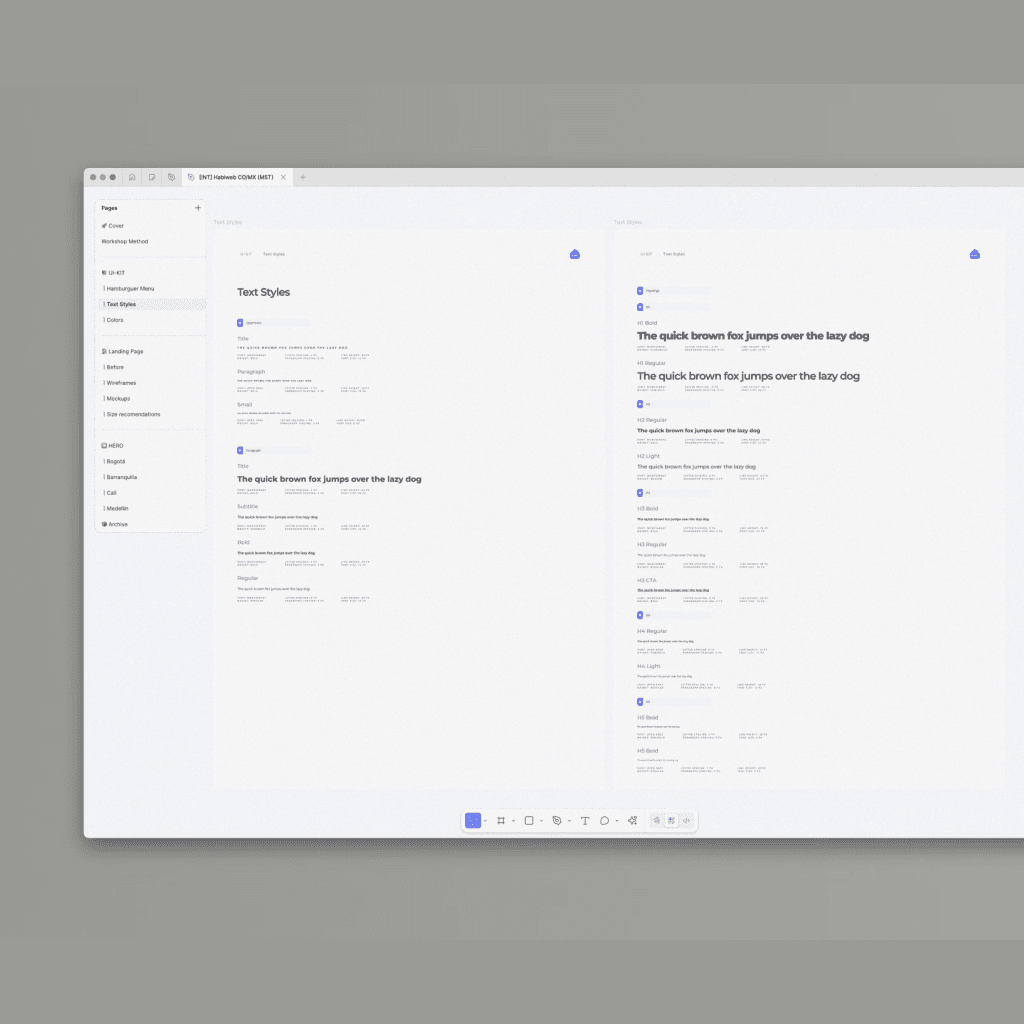Click the purple logo on right Text Styles frame
The image size is (1024, 1024).
click(x=974, y=254)
